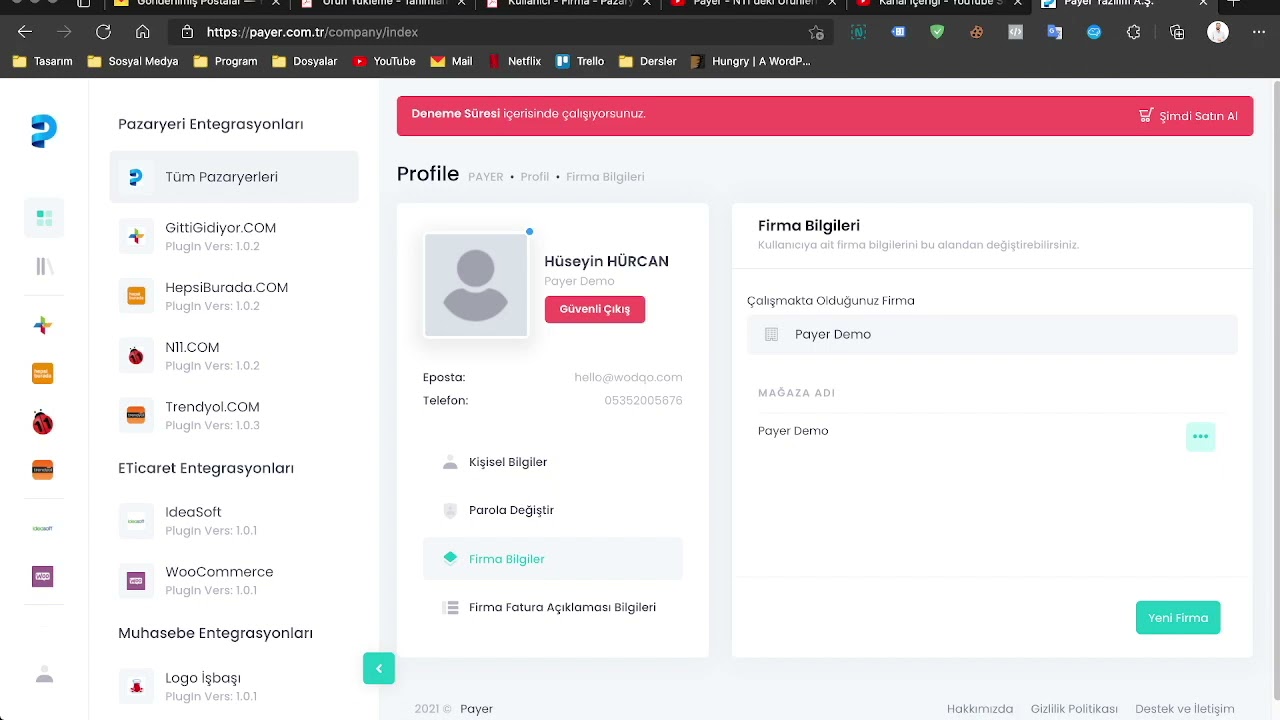Open the Hungry | A WordP... bookmark

[x=750, y=61]
